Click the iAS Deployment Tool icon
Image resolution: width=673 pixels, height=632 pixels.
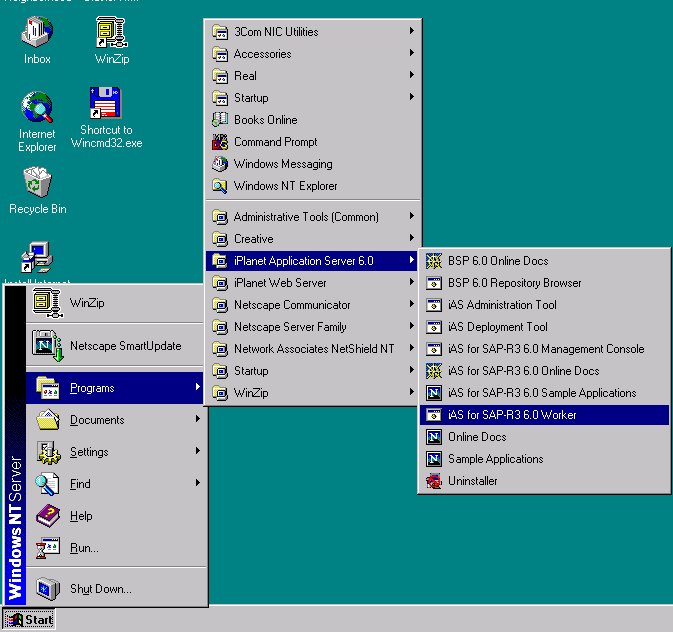(x=434, y=327)
